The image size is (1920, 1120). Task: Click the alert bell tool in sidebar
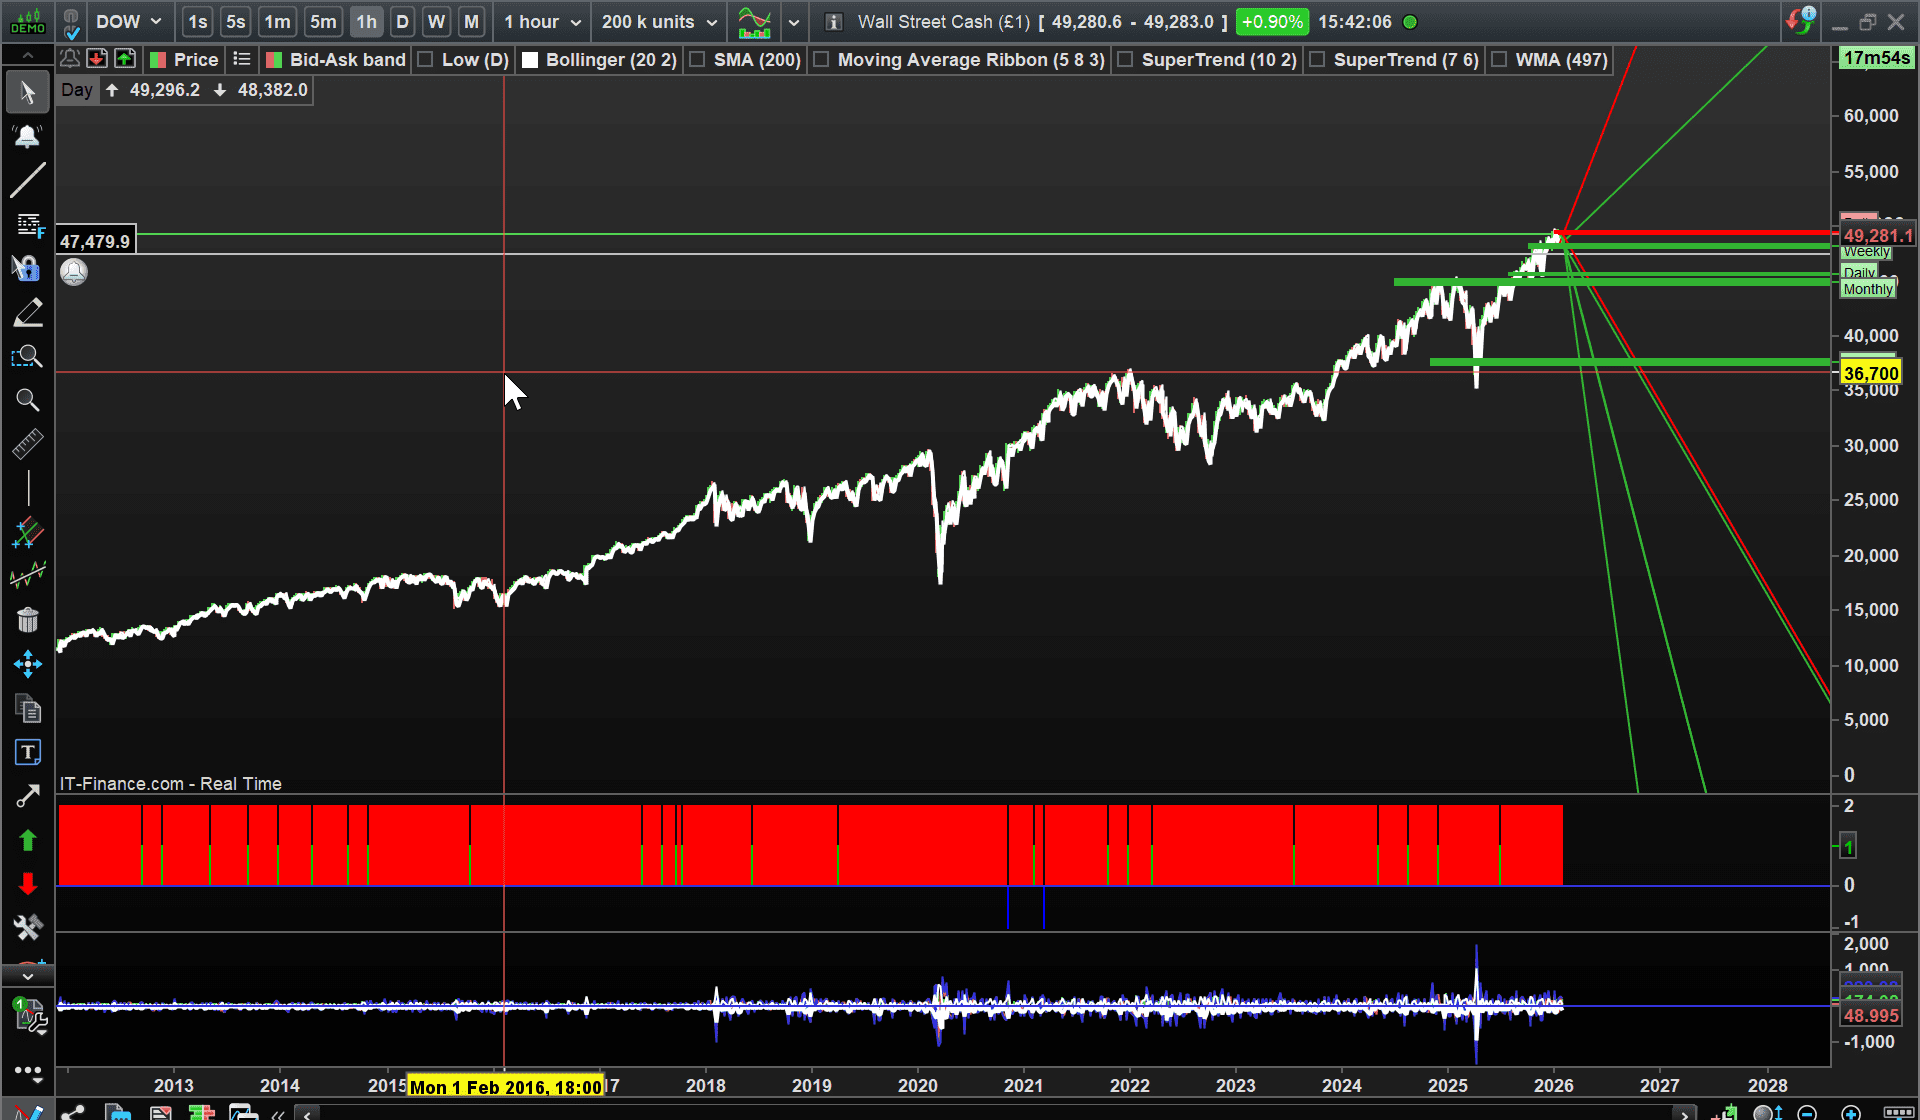tap(27, 137)
